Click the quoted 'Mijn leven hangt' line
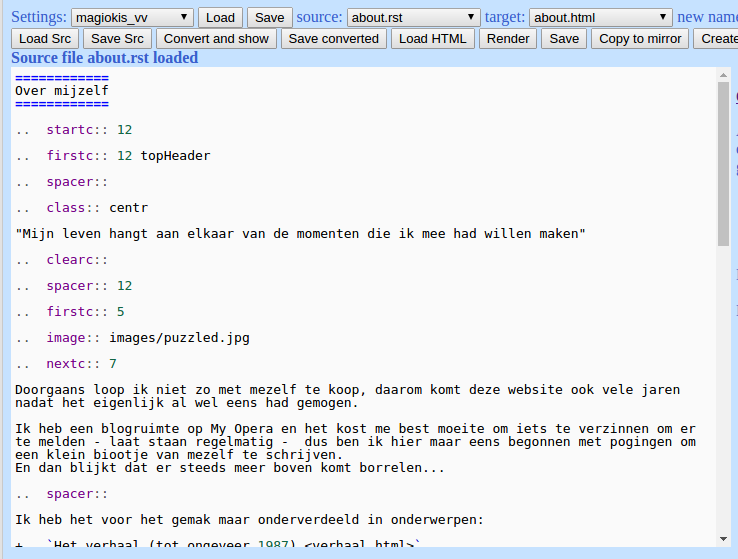The height and width of the screenshot is (559, 738). tap(300, 234)
